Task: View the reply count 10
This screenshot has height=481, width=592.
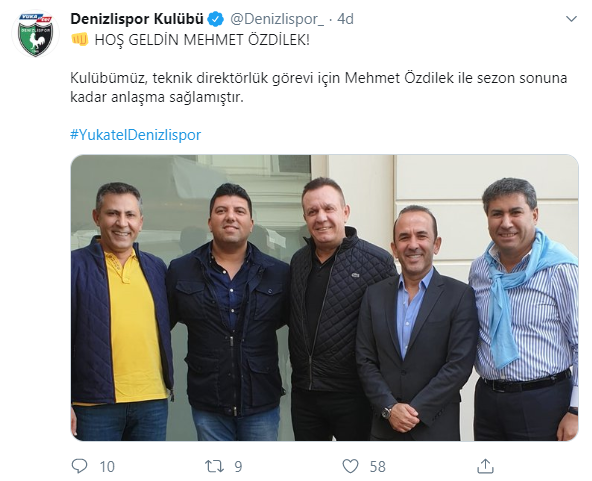Action: point(107,467)
